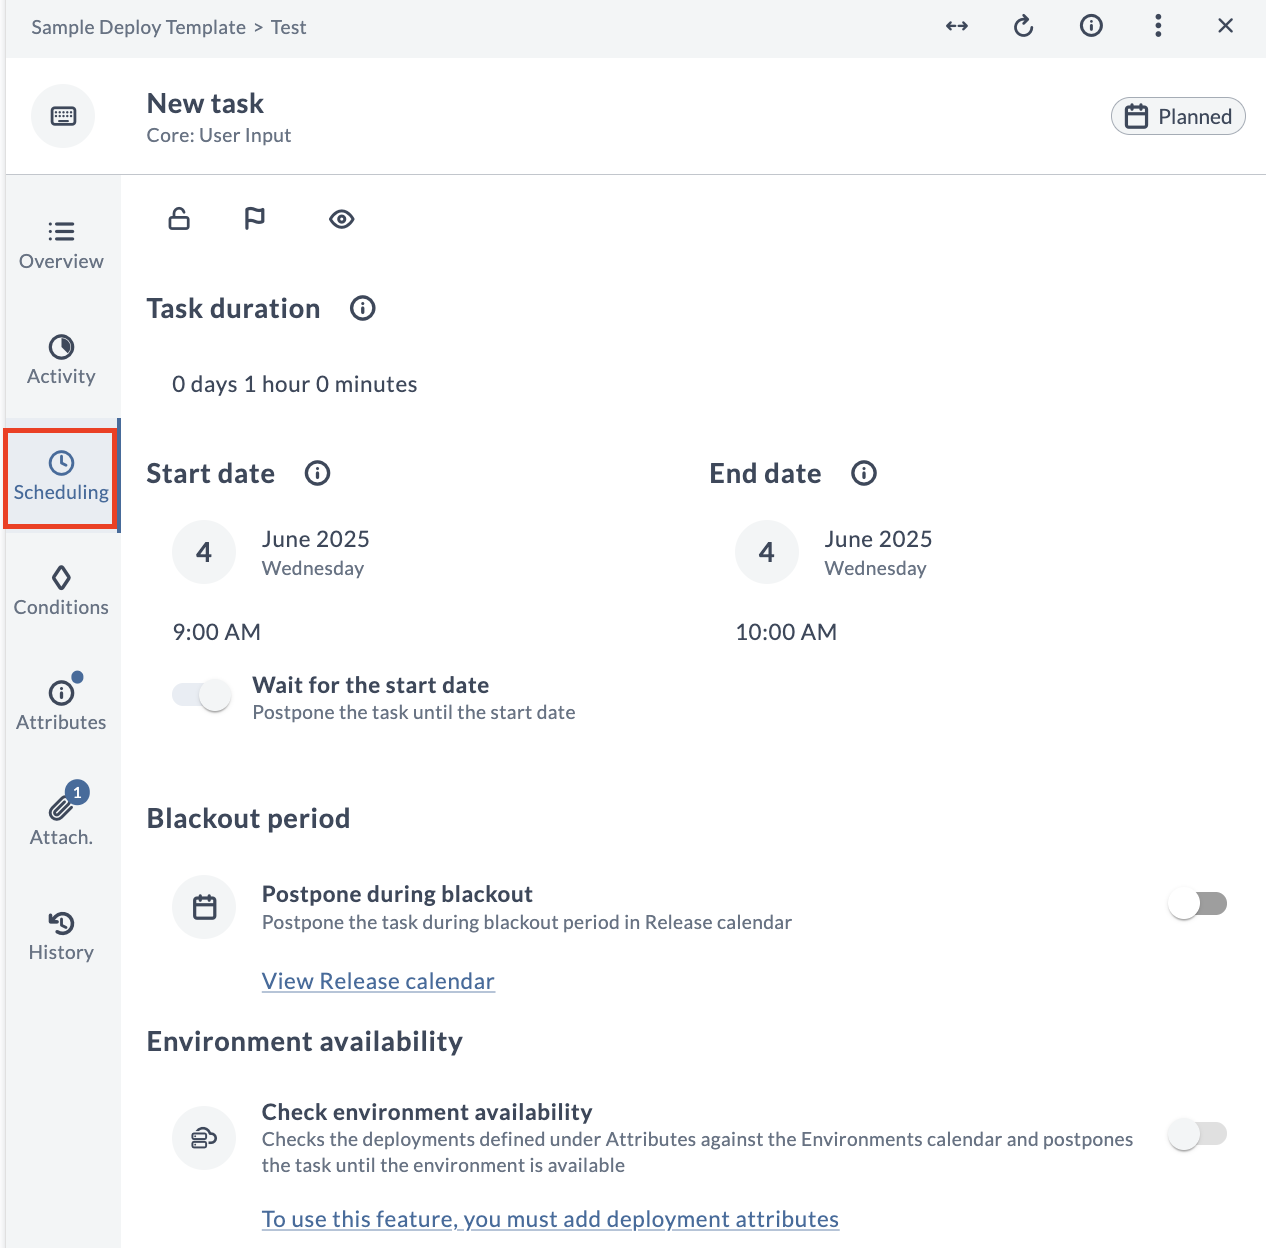This screenshot has width=1266, height=1248.
Task: Edit the duration 0 days 1 hour 0 minutes
Action: point(295,384)
